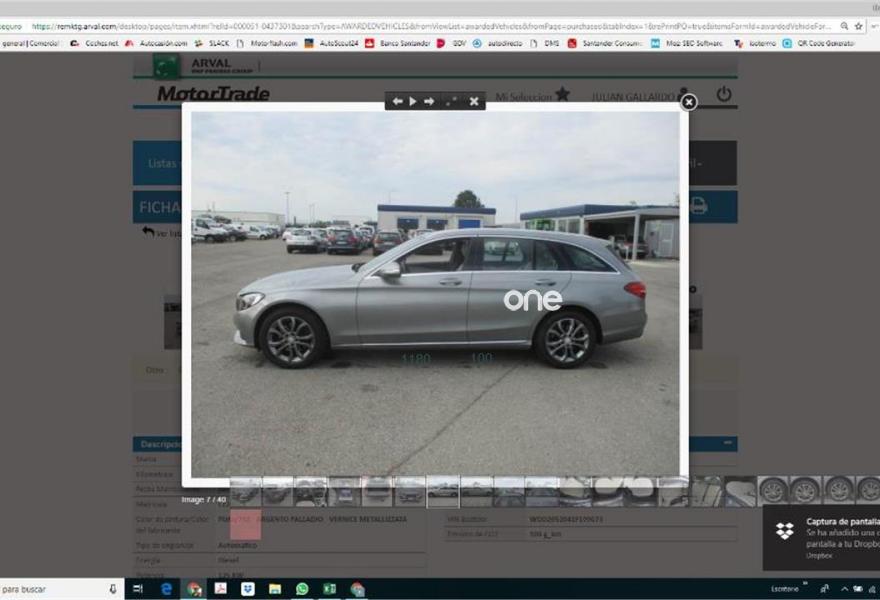Image resolution: width=880 pixels, height=600 pixels.
Task: Open Dropbox from the taskbar
Action: [x=247, y=589]
